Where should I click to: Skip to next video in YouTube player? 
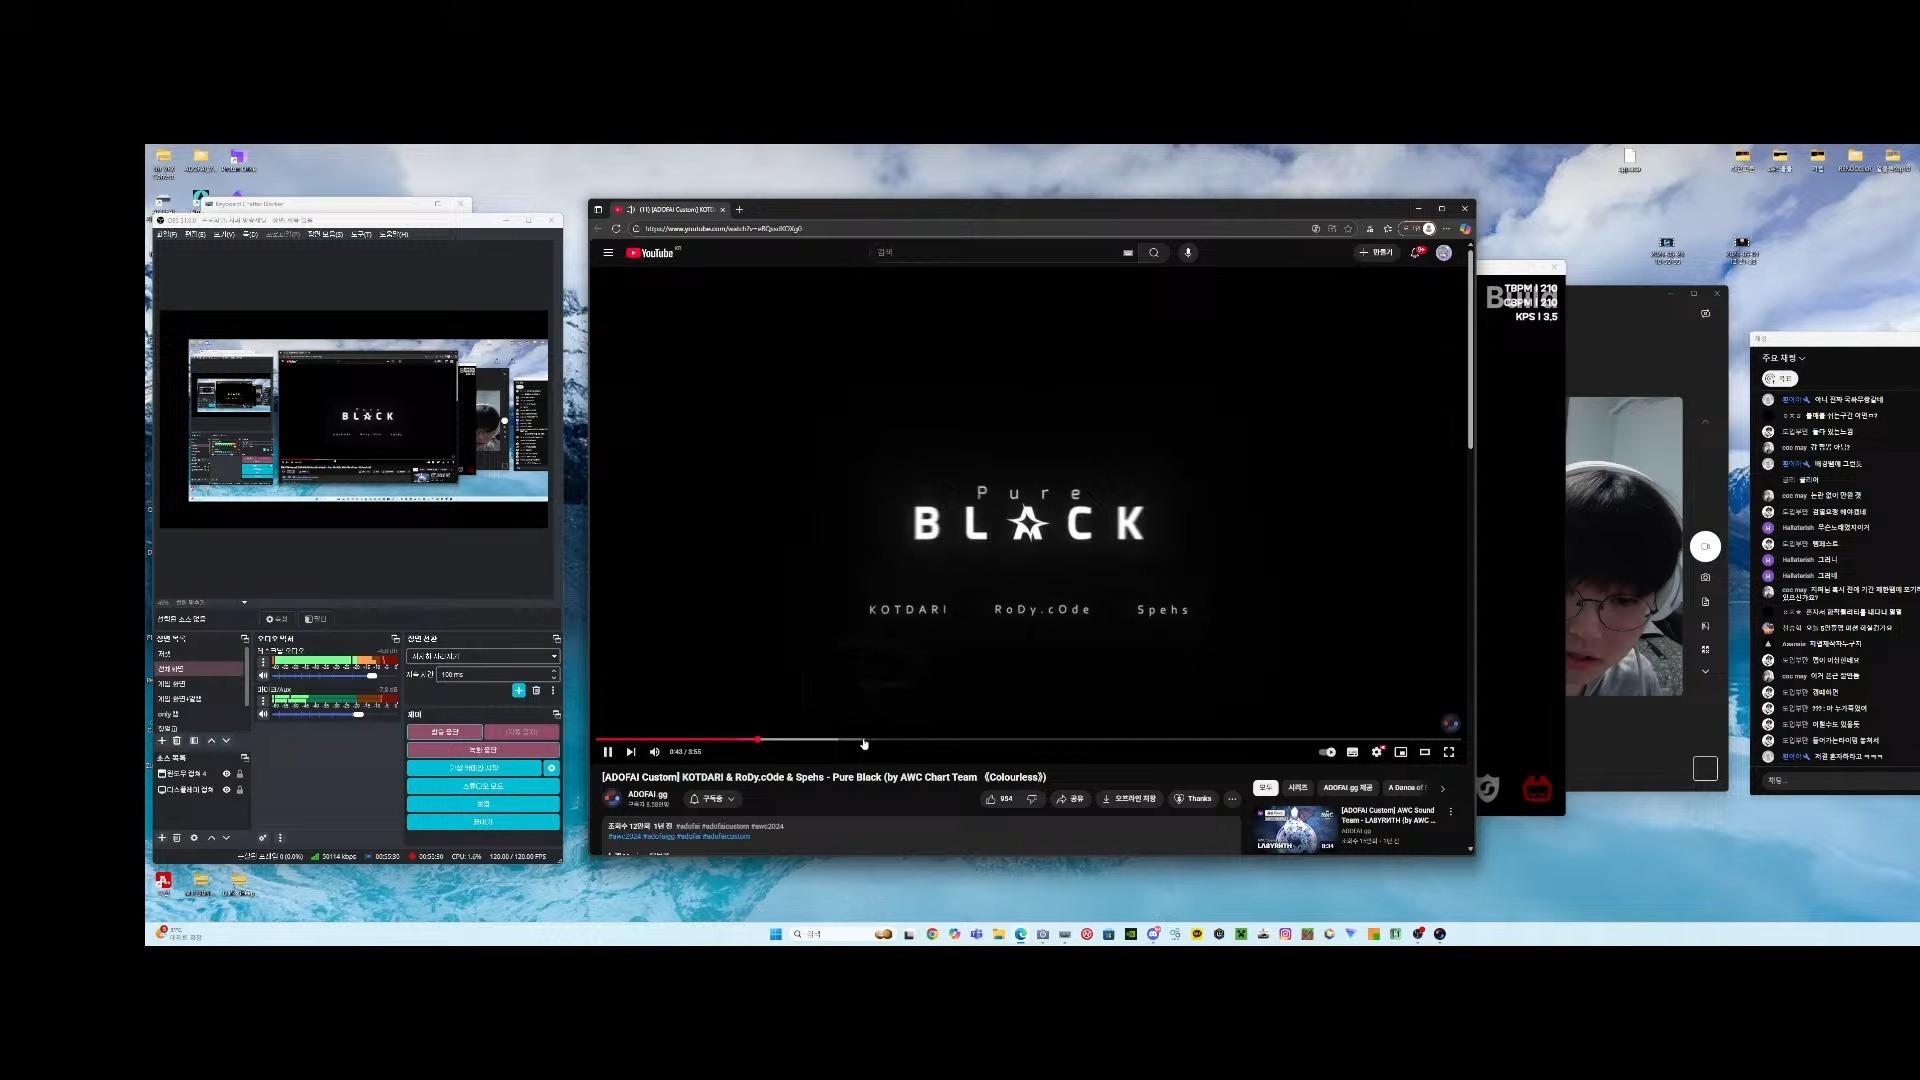tap(631, 752)
